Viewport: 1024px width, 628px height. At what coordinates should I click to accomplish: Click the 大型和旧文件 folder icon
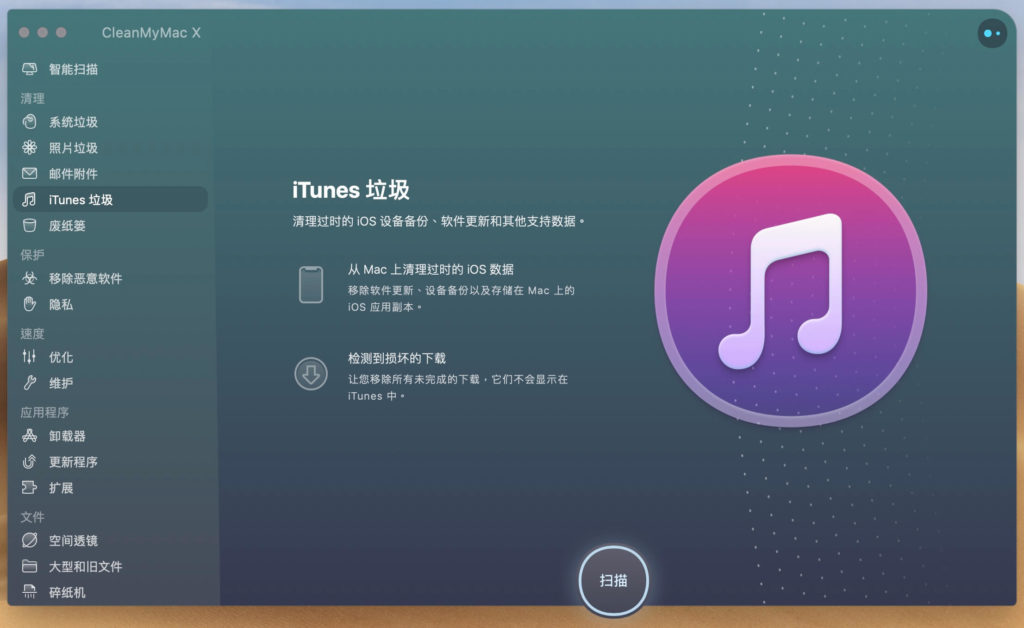[29, 566]
